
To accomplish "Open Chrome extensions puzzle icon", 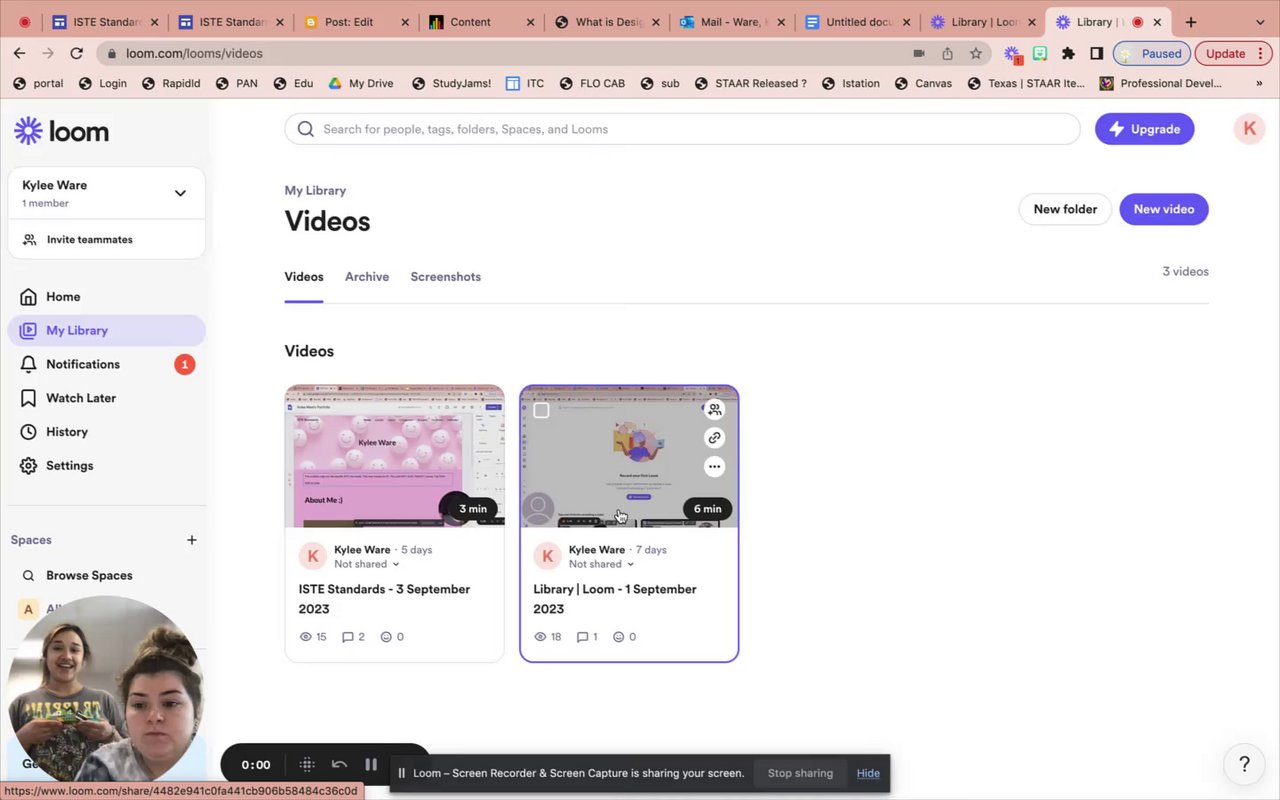I will 1068,53.
